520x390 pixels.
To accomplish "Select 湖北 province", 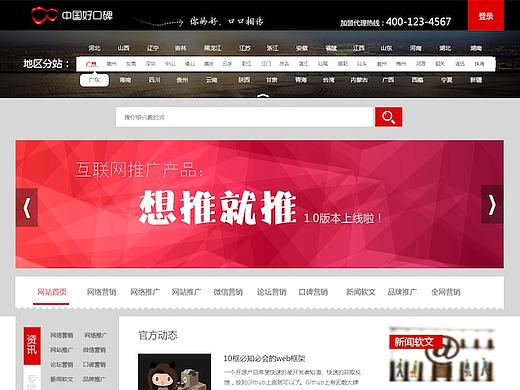I will click(445, 48).
